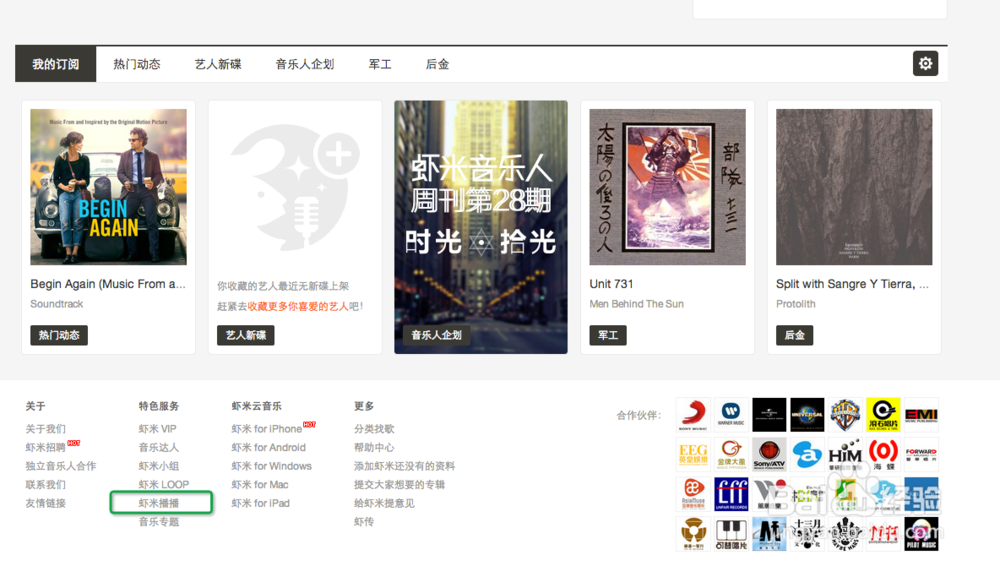Click the AsiaMuse partner logo

tap(693, 494)
